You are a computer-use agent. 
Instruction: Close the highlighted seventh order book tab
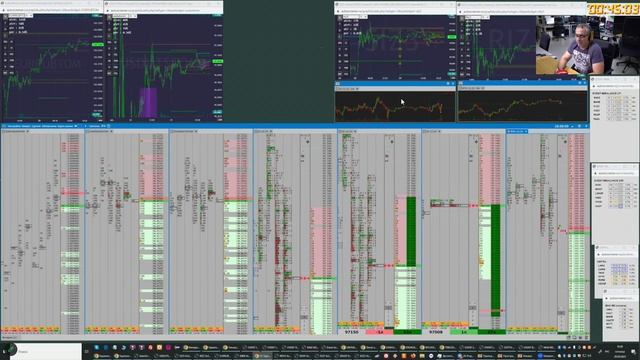coord(526,131)
